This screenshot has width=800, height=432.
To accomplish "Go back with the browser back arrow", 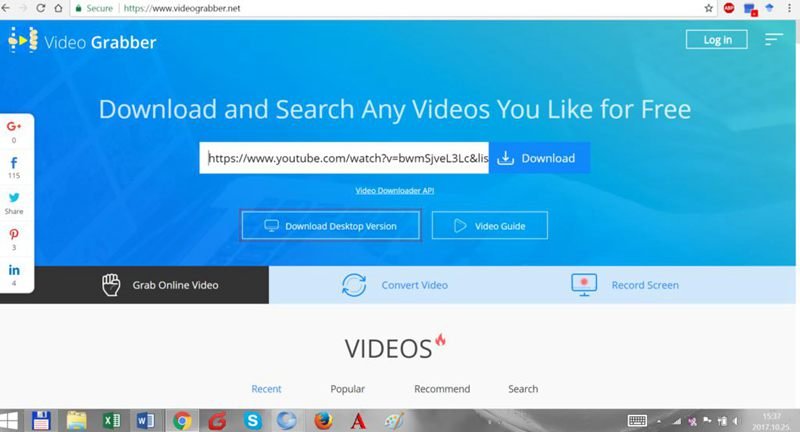I will 6,8.
